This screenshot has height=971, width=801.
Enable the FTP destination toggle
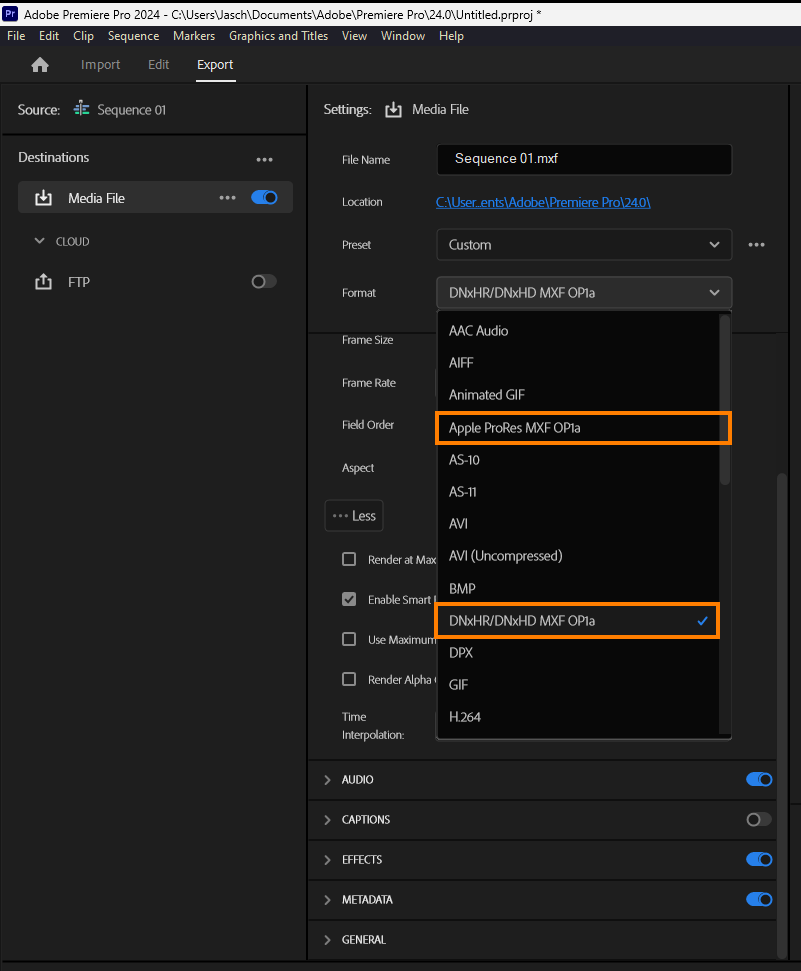tap(264, 282)
